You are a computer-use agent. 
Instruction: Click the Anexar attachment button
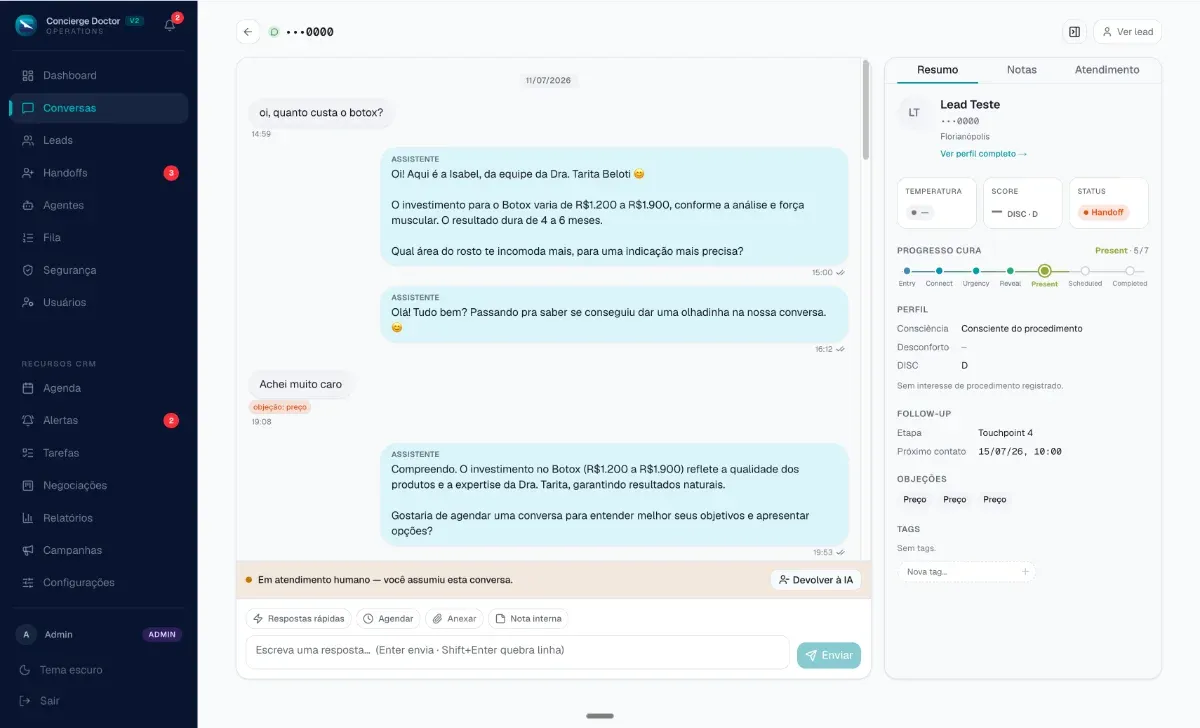454,619
